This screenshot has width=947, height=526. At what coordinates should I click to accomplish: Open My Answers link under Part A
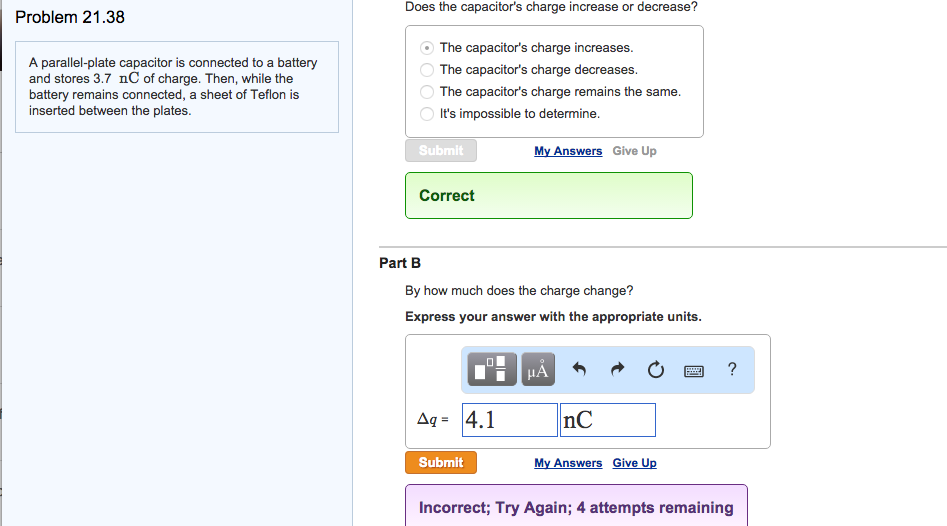tap(568, 151)
